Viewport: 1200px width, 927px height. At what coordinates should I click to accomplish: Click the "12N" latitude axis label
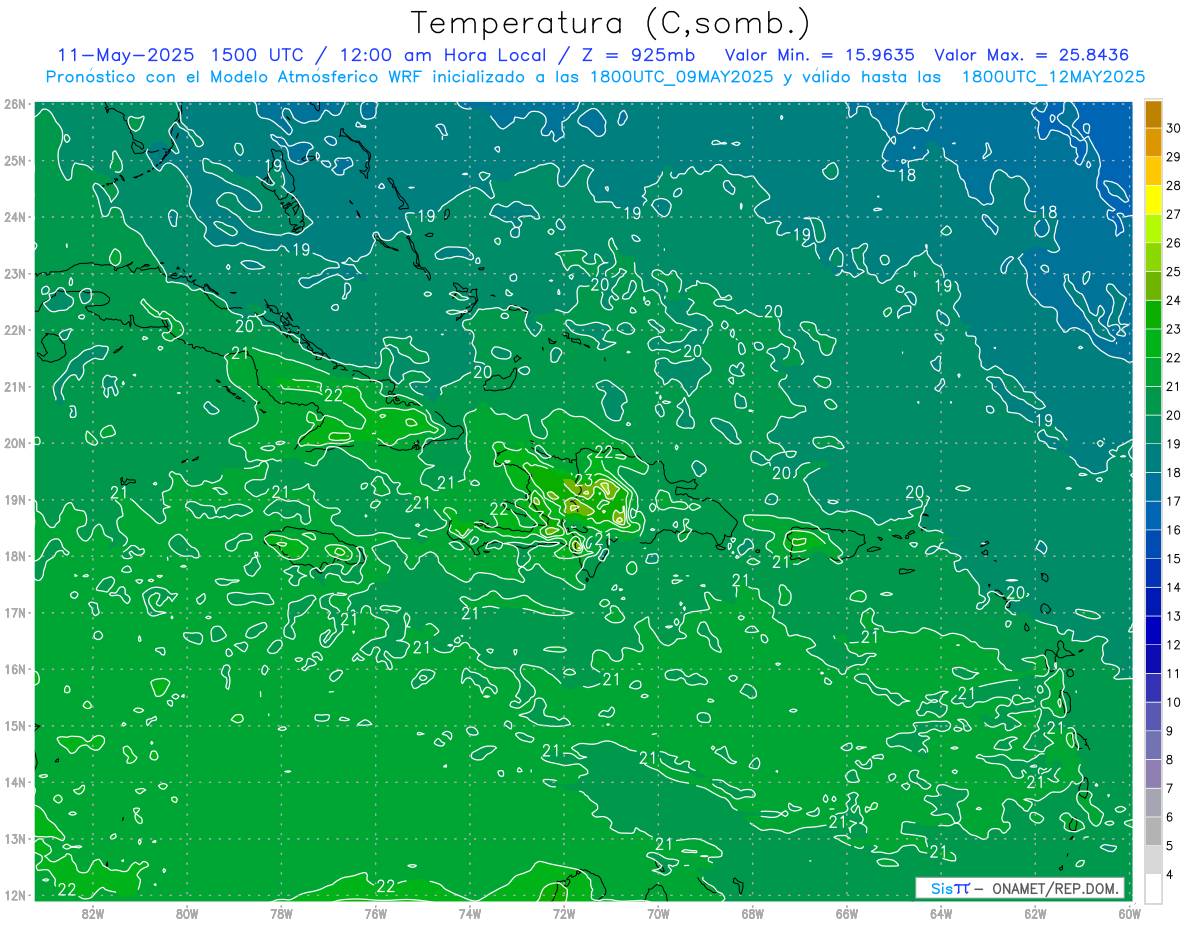15,895
